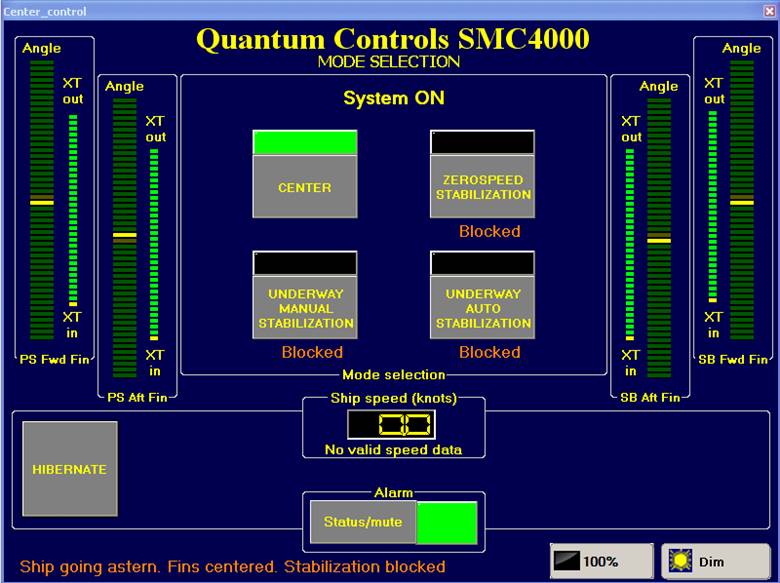Click the 'PS Fwd Fin' label
The width and height of the screenshot is (780, 583).
pos(55,360)
